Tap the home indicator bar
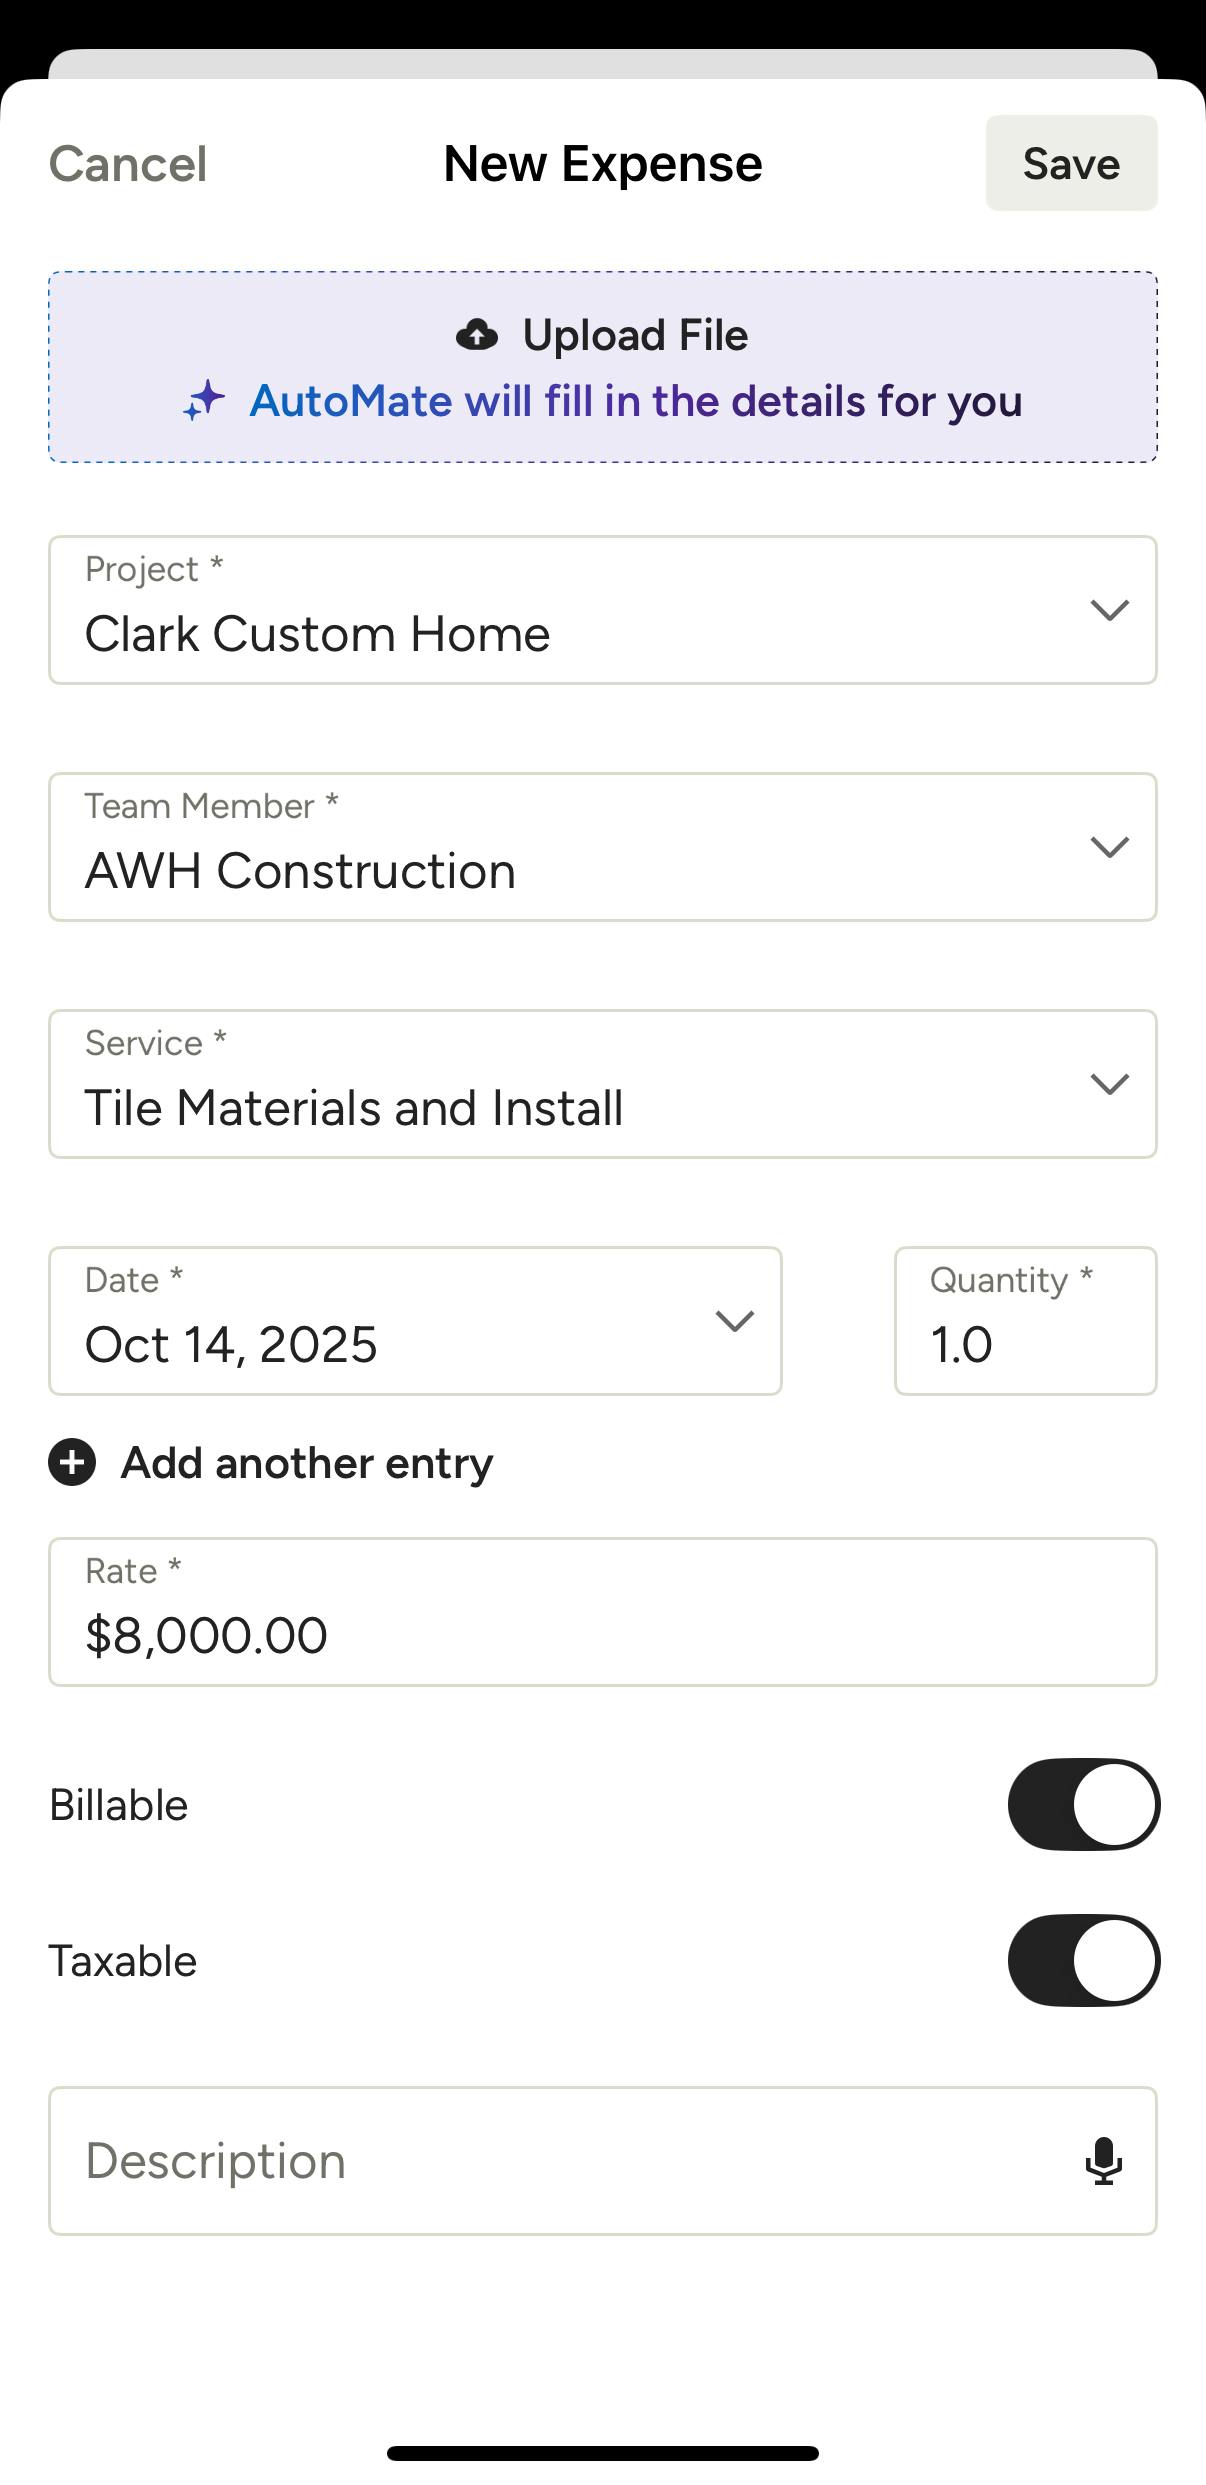Viewport: 1206px width, 2485px height. click(603, 2453)
